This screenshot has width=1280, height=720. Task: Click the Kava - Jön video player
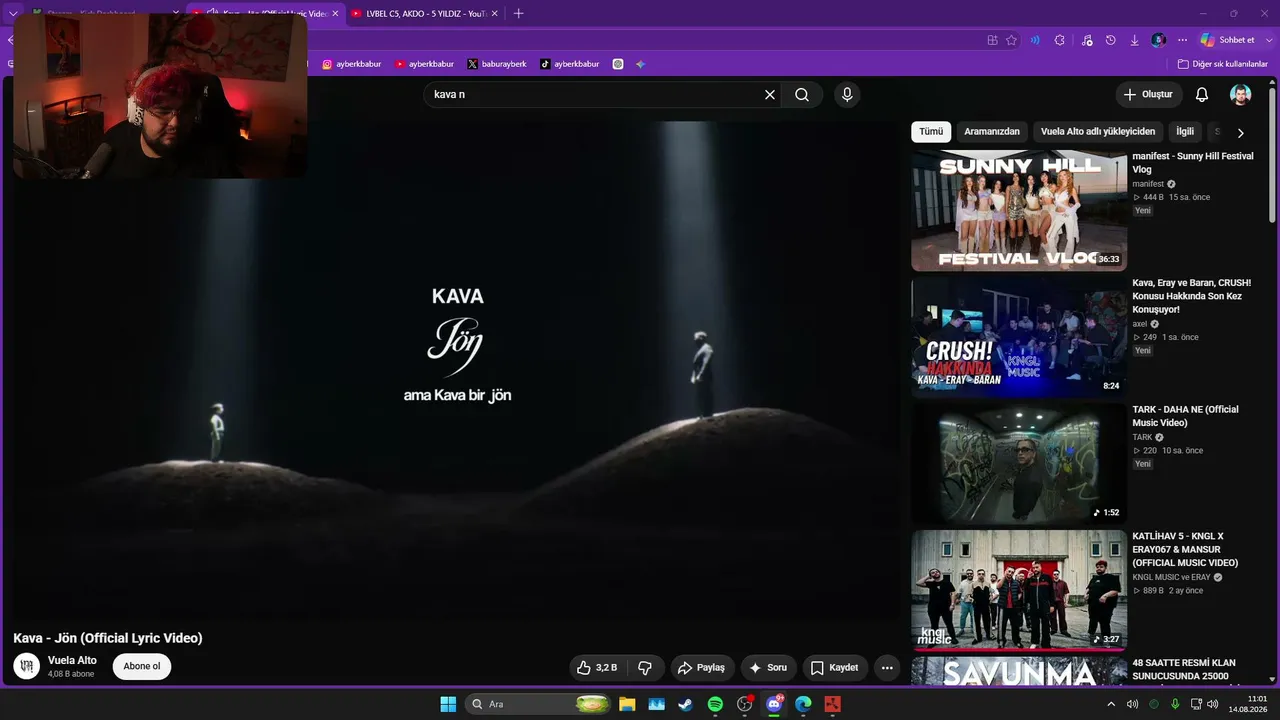(456, 370)
